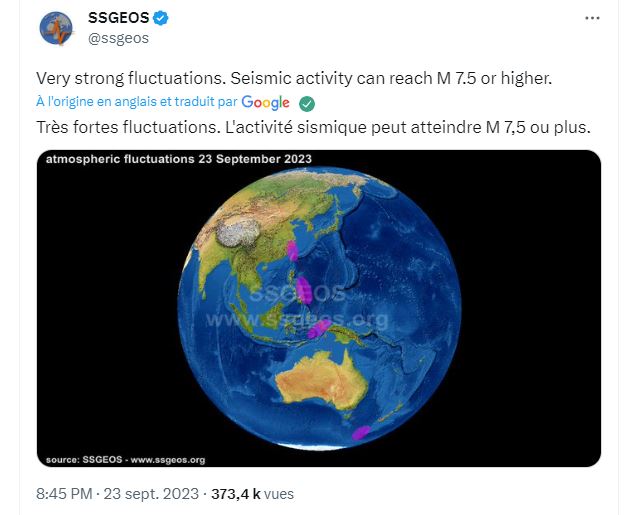
Task: Click the "À l'origine en anglais" translation notice
Action: pos(136,103)
